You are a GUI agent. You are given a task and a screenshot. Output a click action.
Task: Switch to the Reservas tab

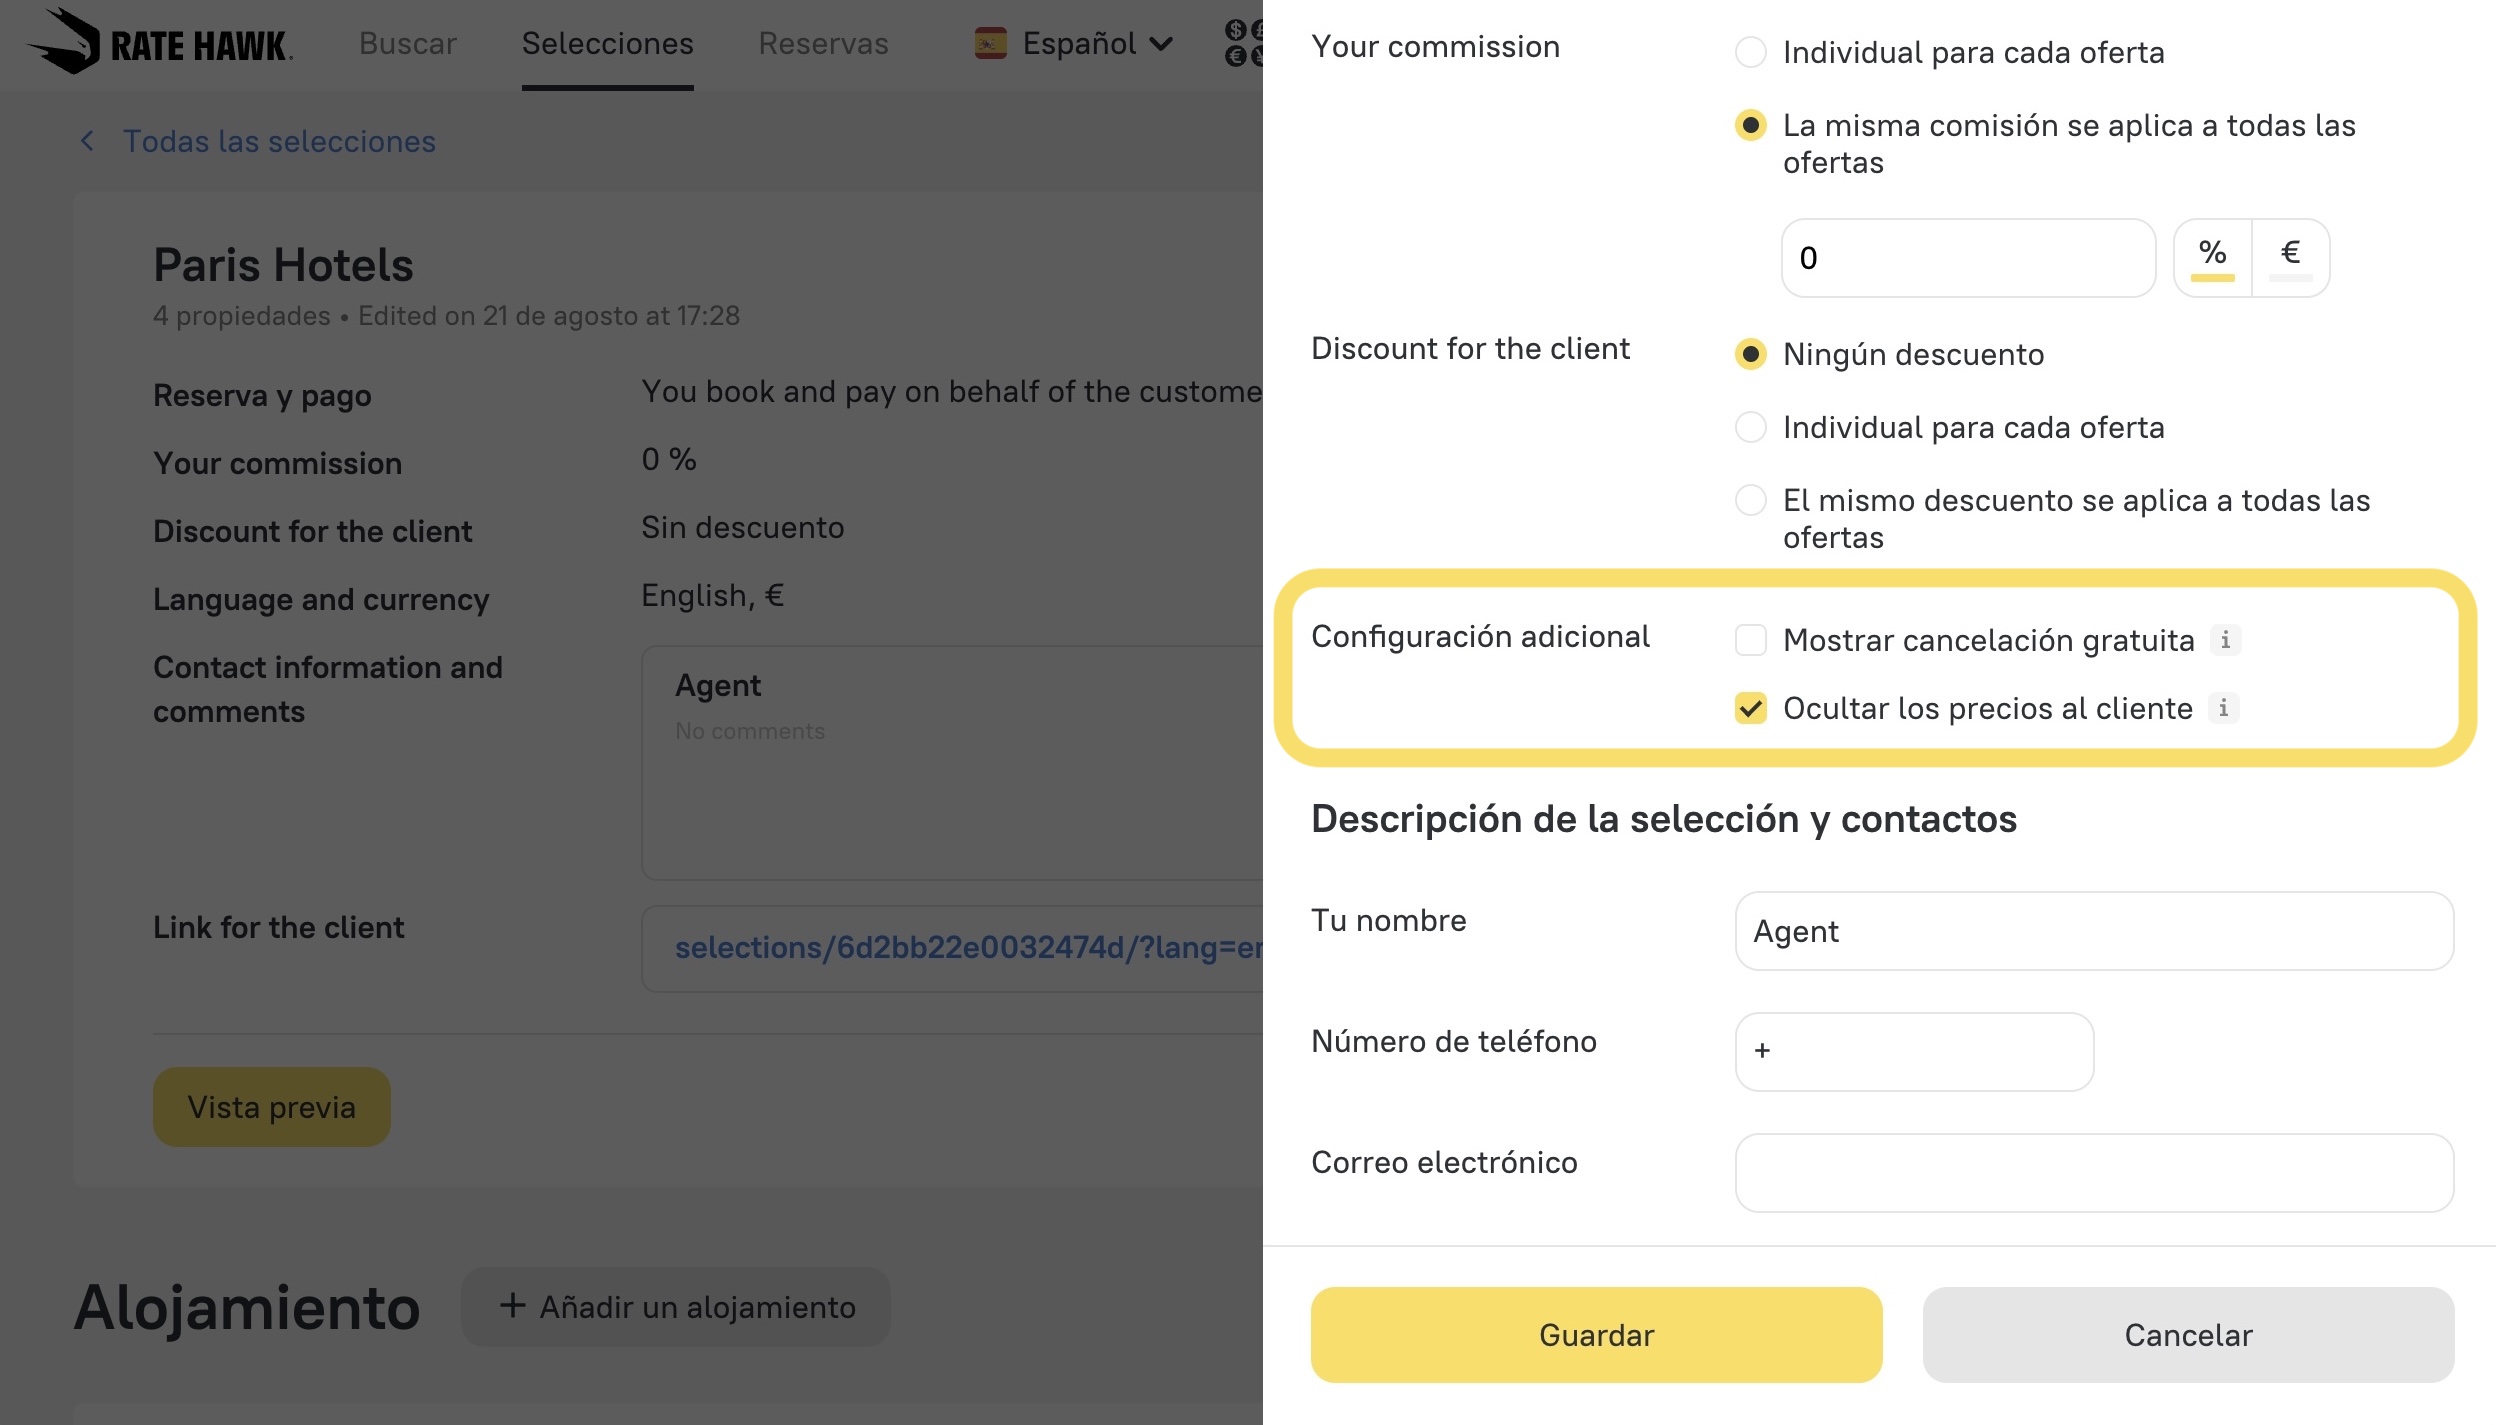point(823,44)
